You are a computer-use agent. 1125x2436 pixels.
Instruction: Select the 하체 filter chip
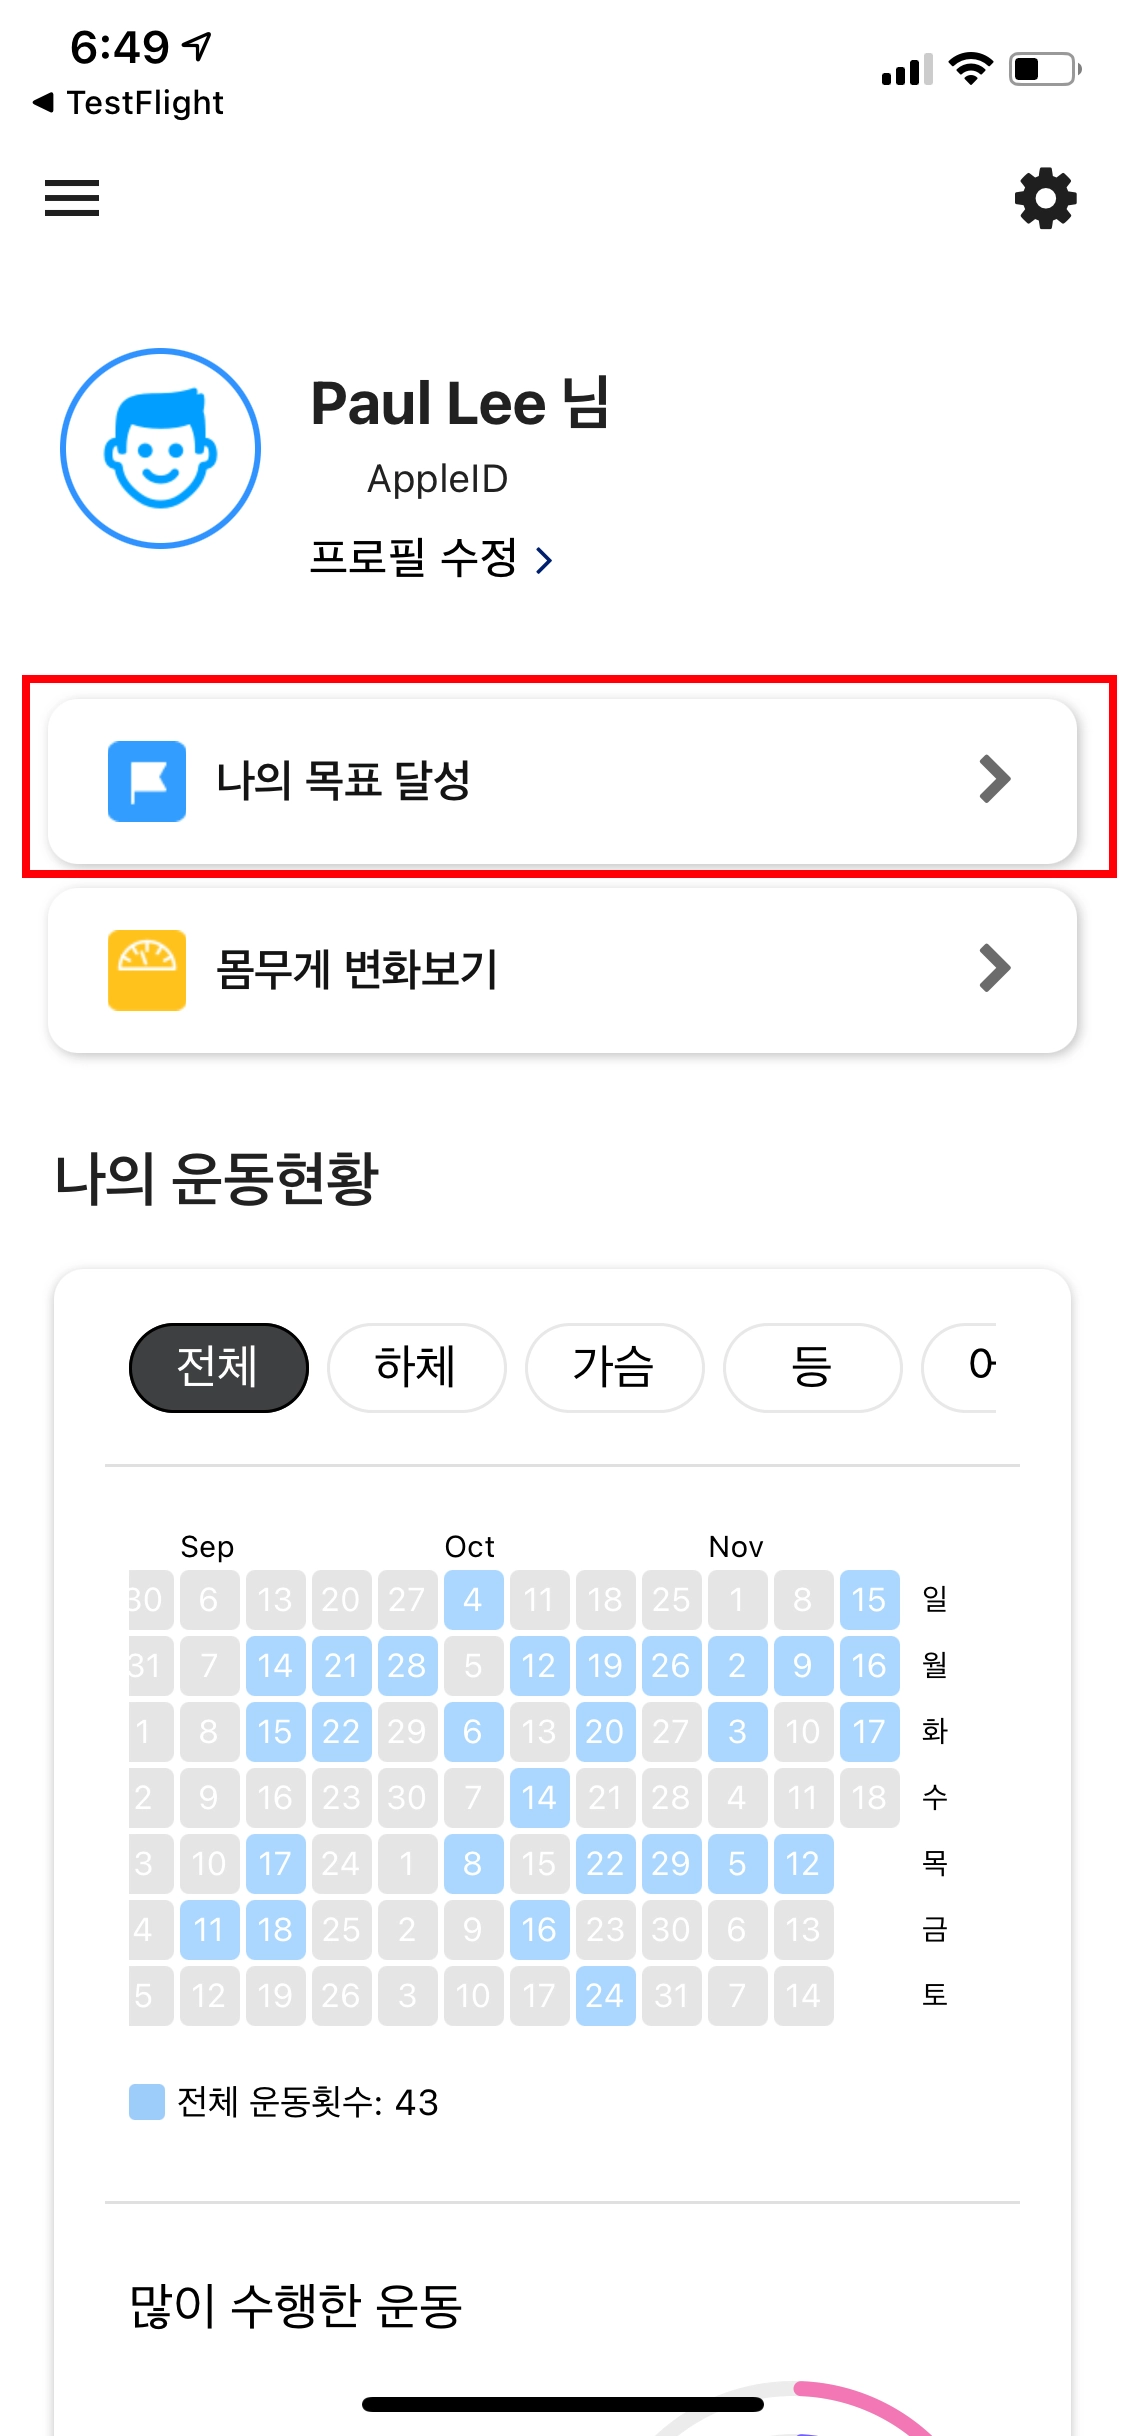[416, 1367]
